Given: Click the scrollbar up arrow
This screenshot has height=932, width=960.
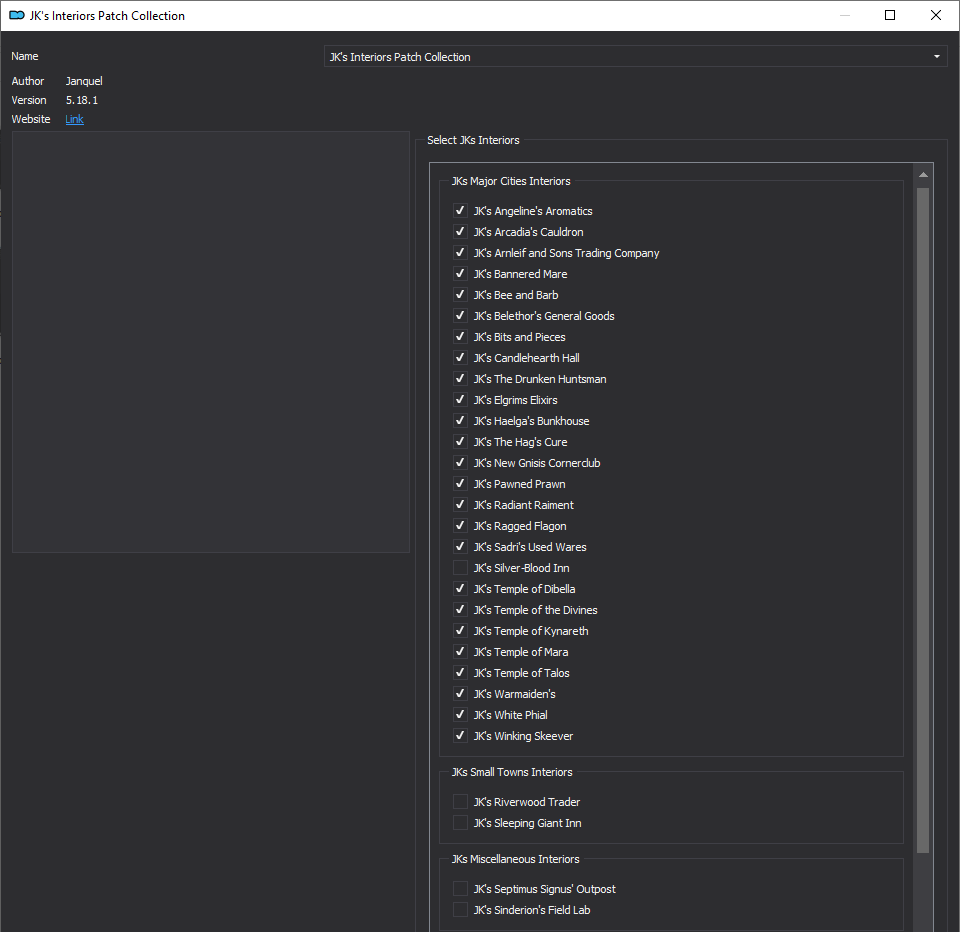Looking at the screenshot, I should click(x=923, y=175).
